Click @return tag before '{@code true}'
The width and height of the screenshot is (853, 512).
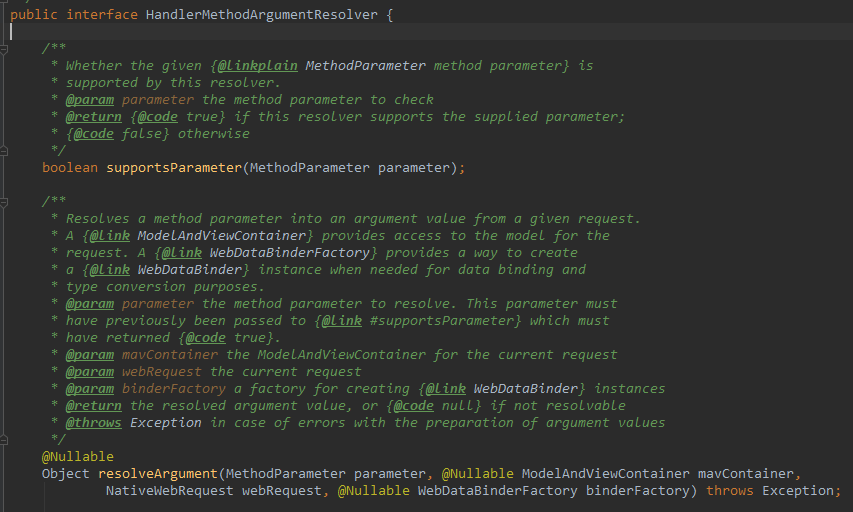click(94, 116)
